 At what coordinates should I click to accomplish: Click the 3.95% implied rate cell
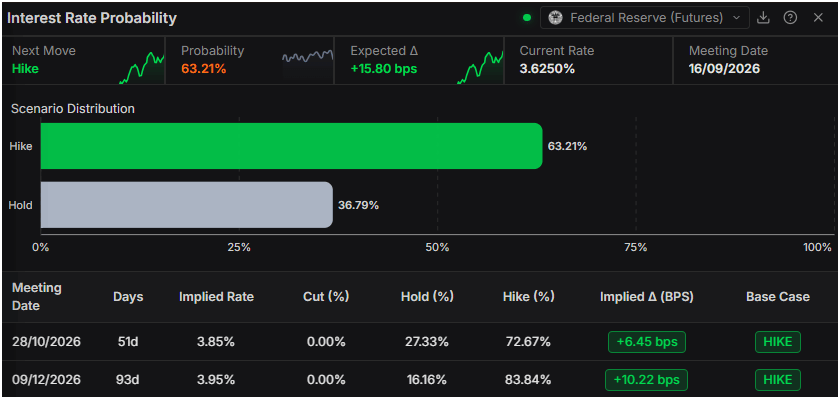(216, 380)
